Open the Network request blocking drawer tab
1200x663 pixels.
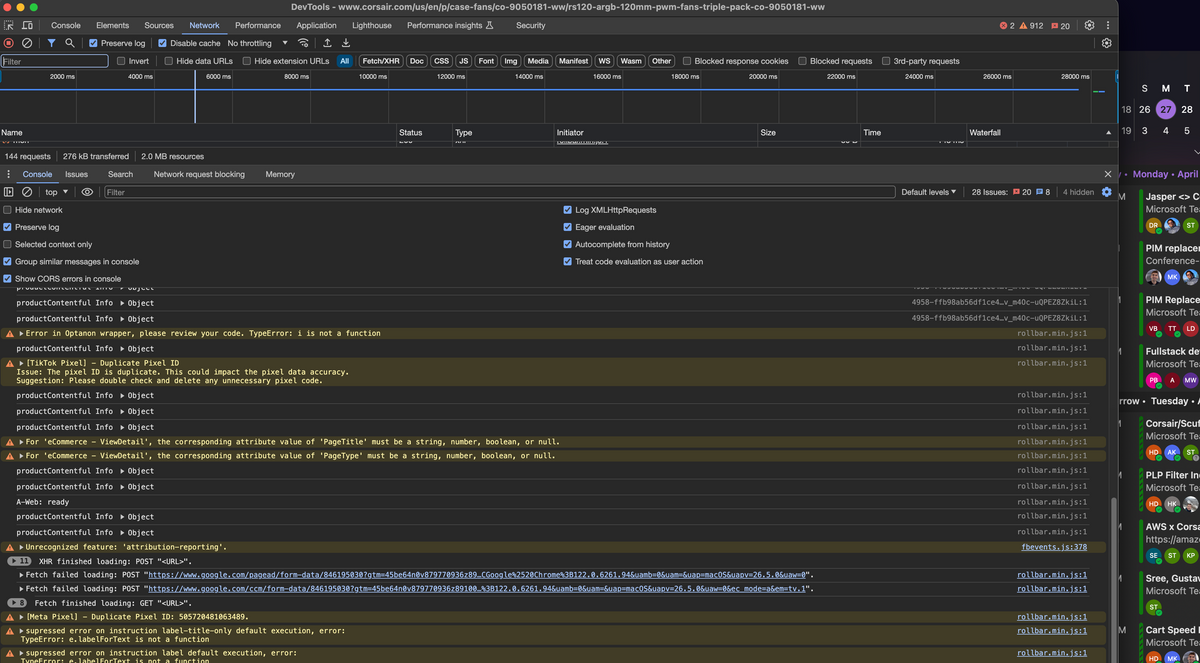point(199,174)
